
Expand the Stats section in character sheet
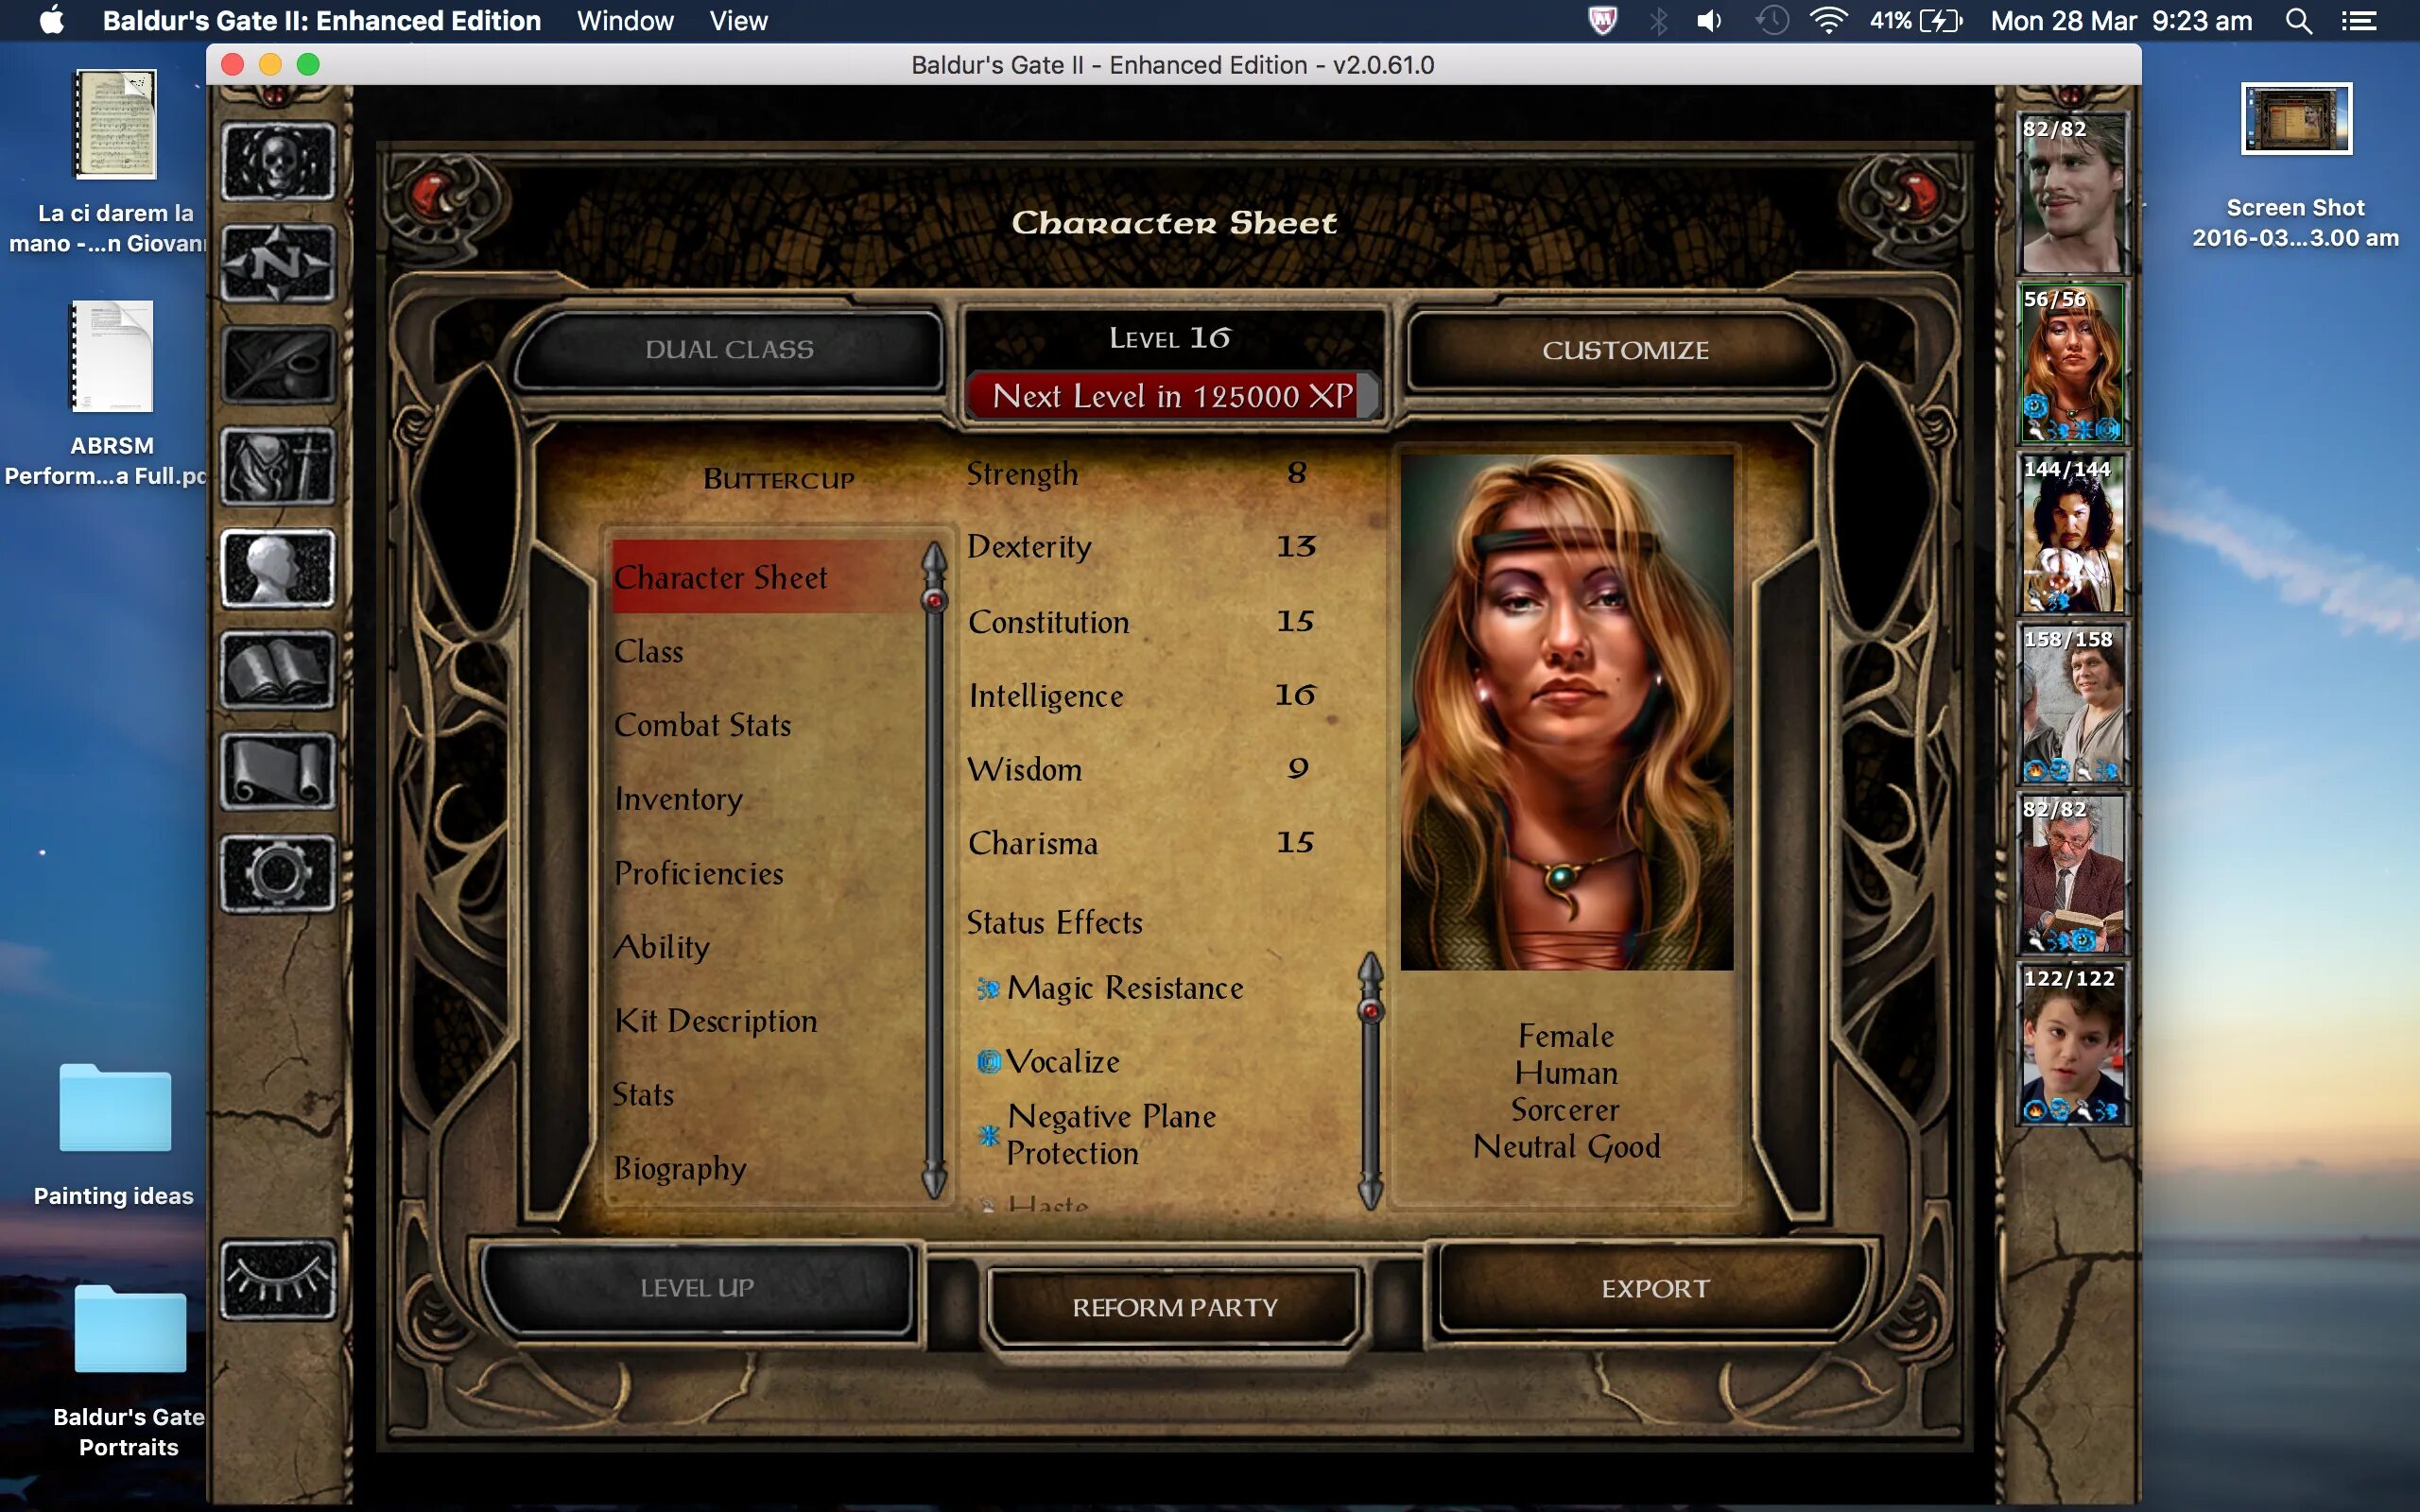pyautogui.click(x=643, y=1092)
